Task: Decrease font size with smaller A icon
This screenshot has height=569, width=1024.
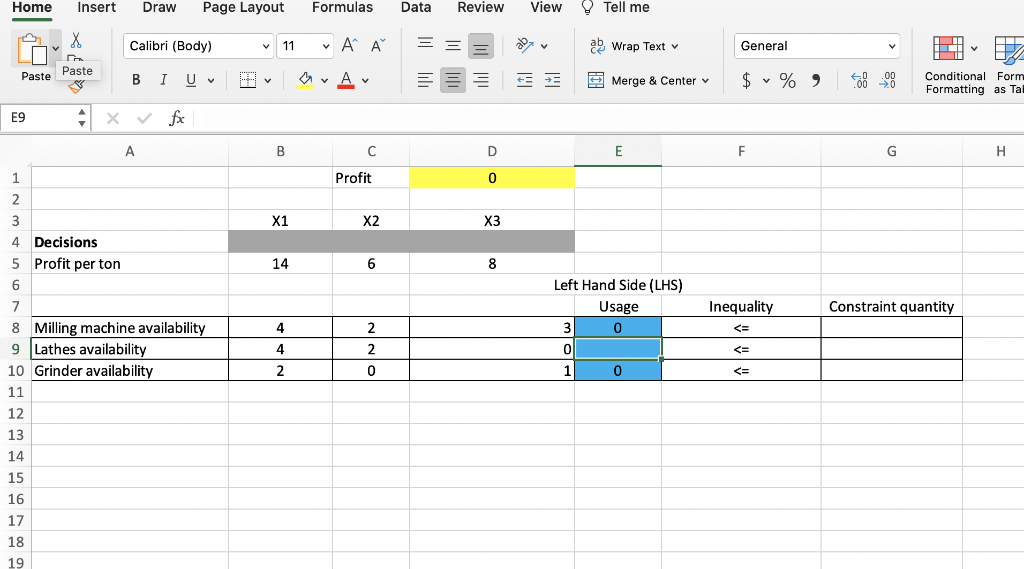Action: 378,45
